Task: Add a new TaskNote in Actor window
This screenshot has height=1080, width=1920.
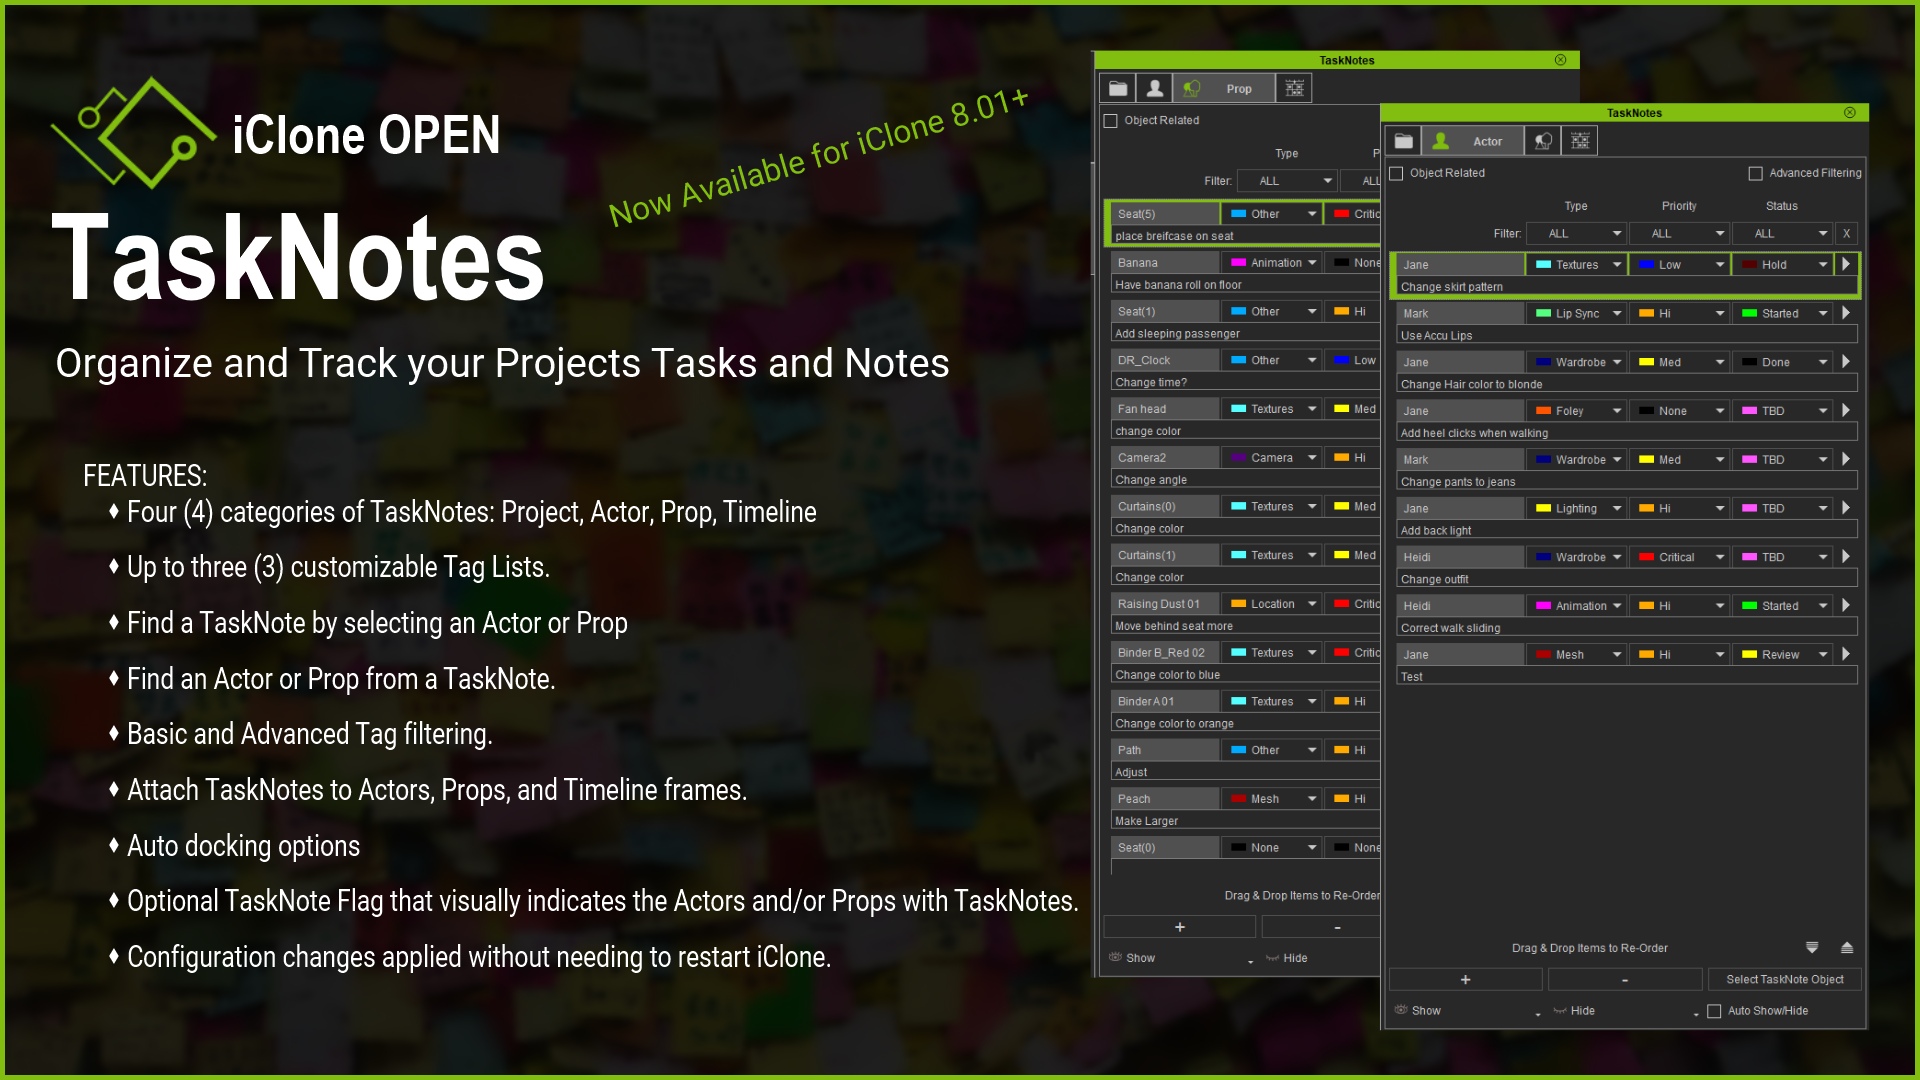Action: tap(1465, 979)
